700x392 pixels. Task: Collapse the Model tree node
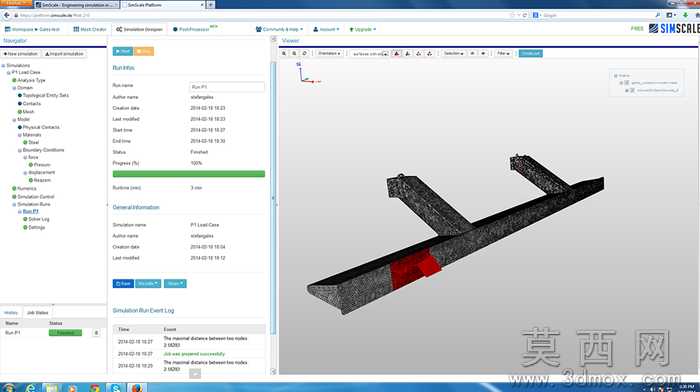(x=14, y=120)
